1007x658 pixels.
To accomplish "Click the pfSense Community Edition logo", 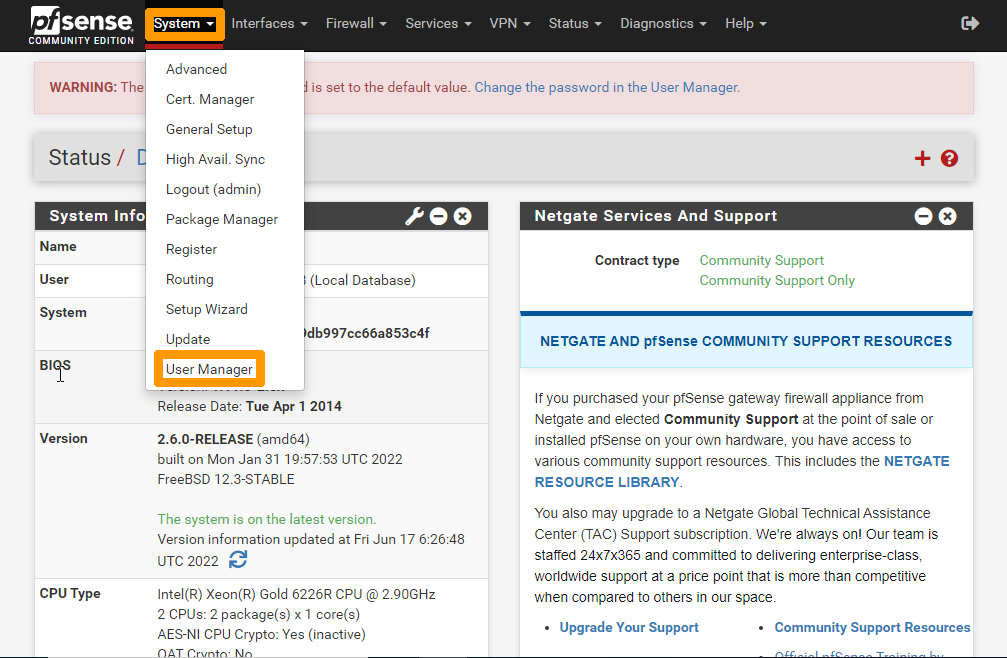I will (80, 25).
